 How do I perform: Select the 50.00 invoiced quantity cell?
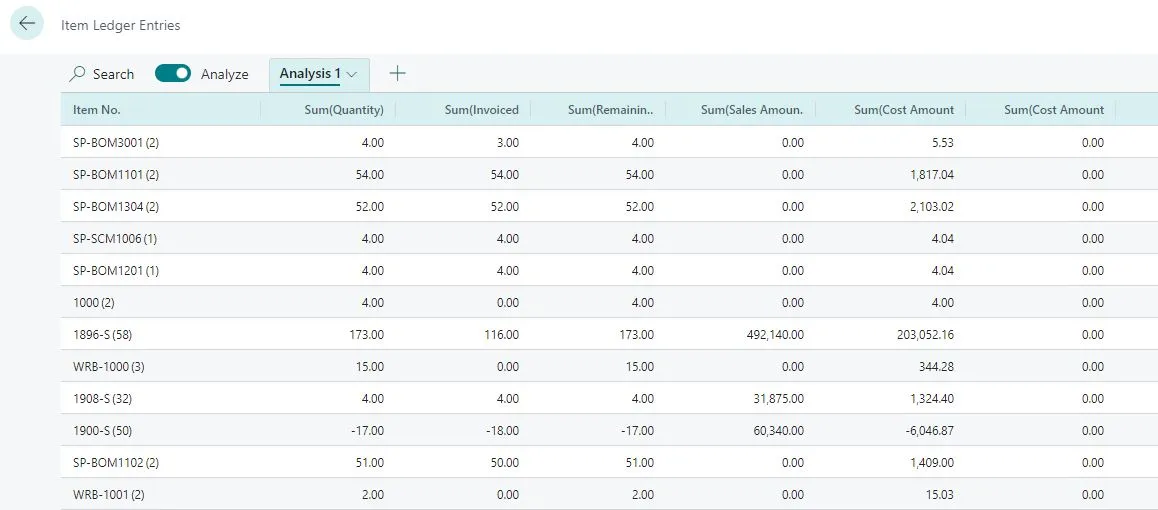click(x=504, y=463)
